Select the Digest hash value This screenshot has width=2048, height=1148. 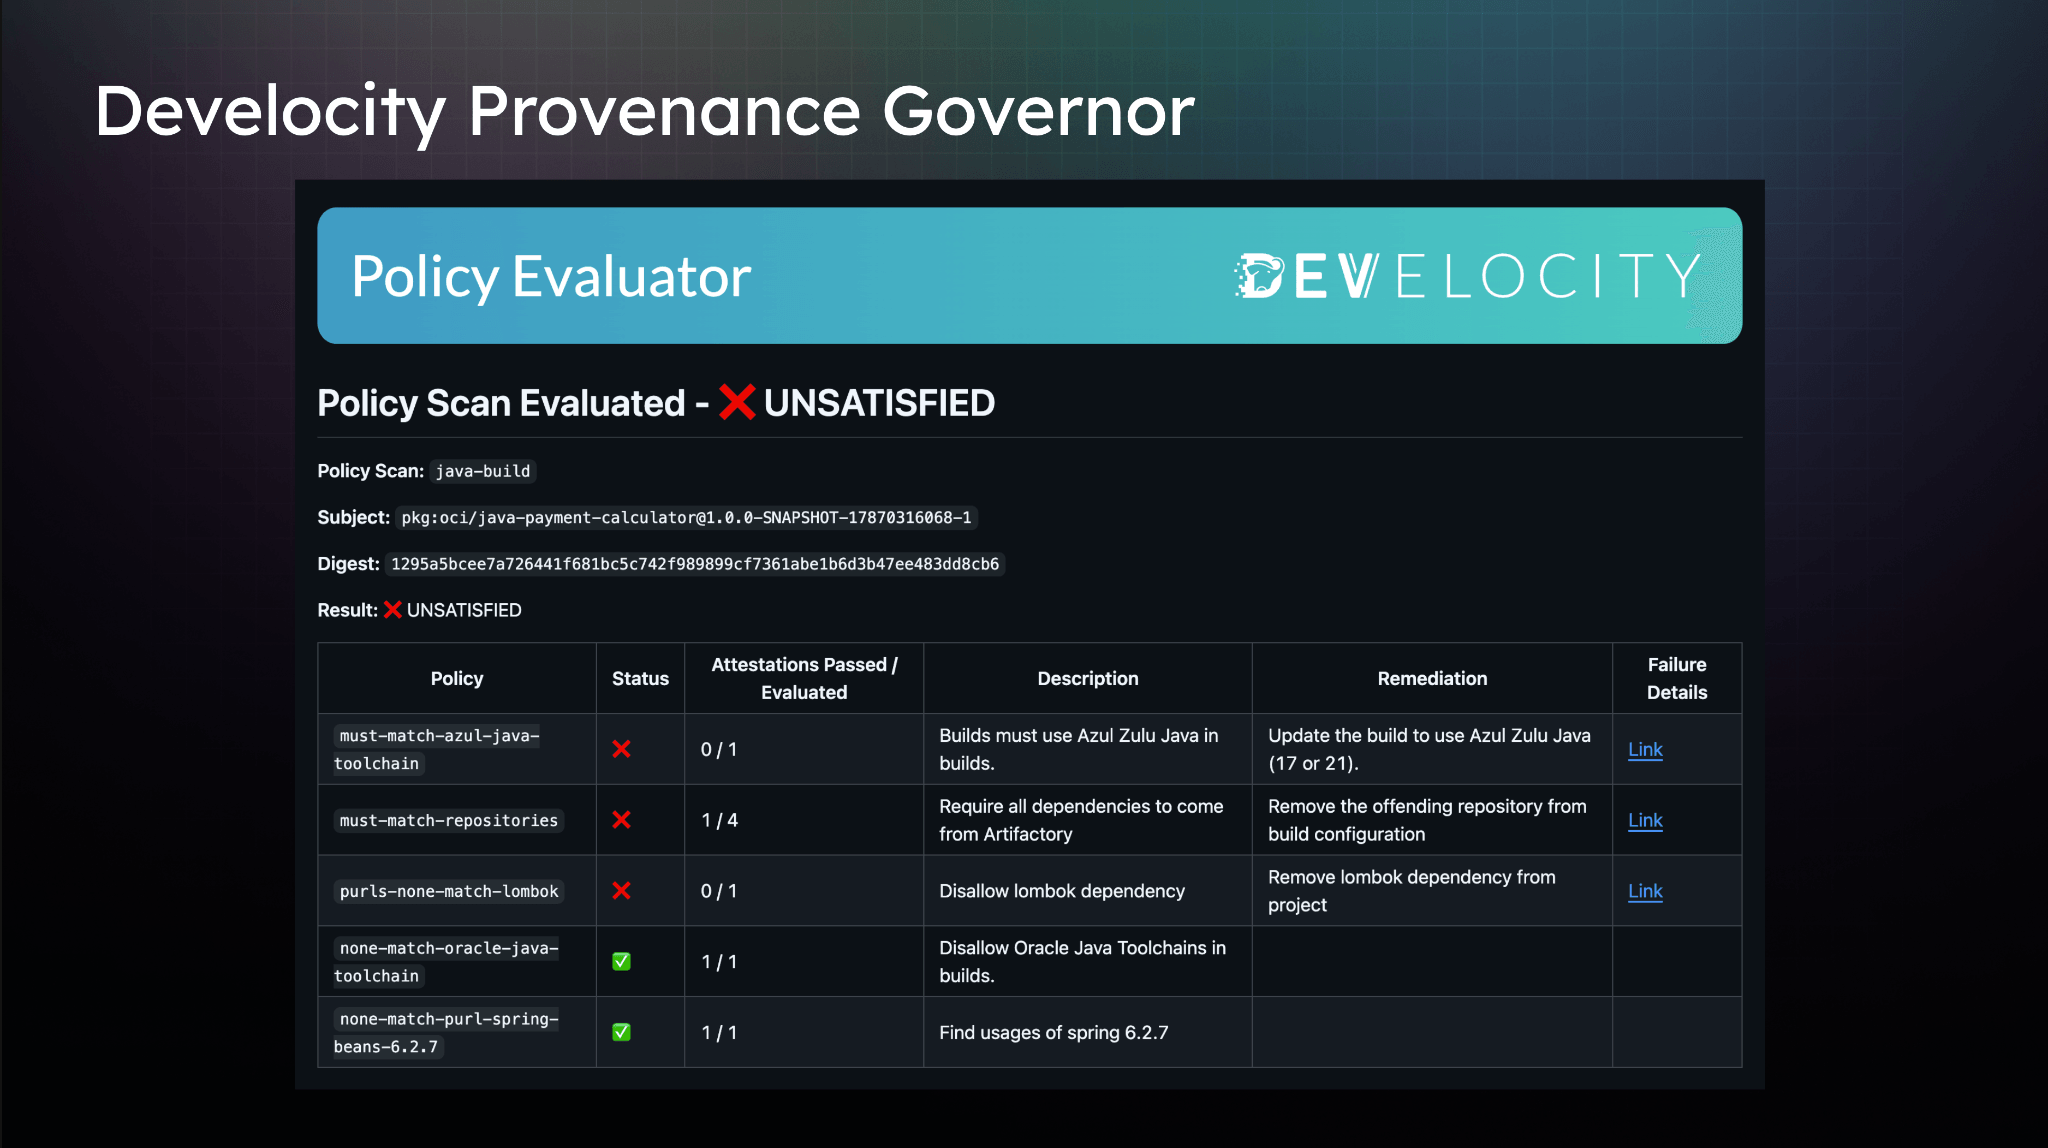coord(695,563)
